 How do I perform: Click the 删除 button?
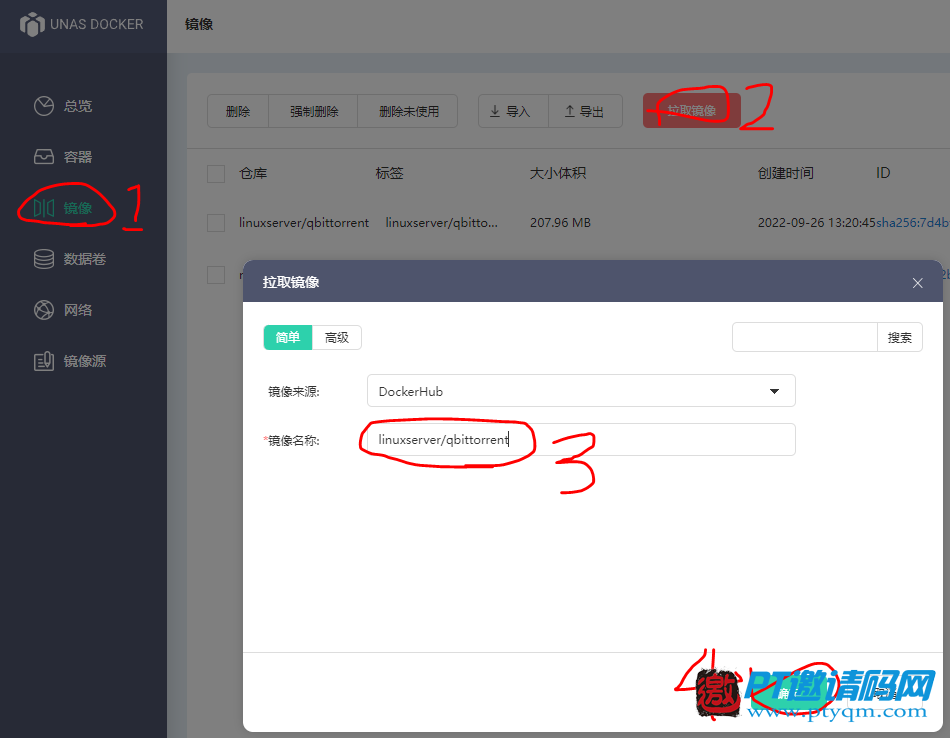pos(238,111)
